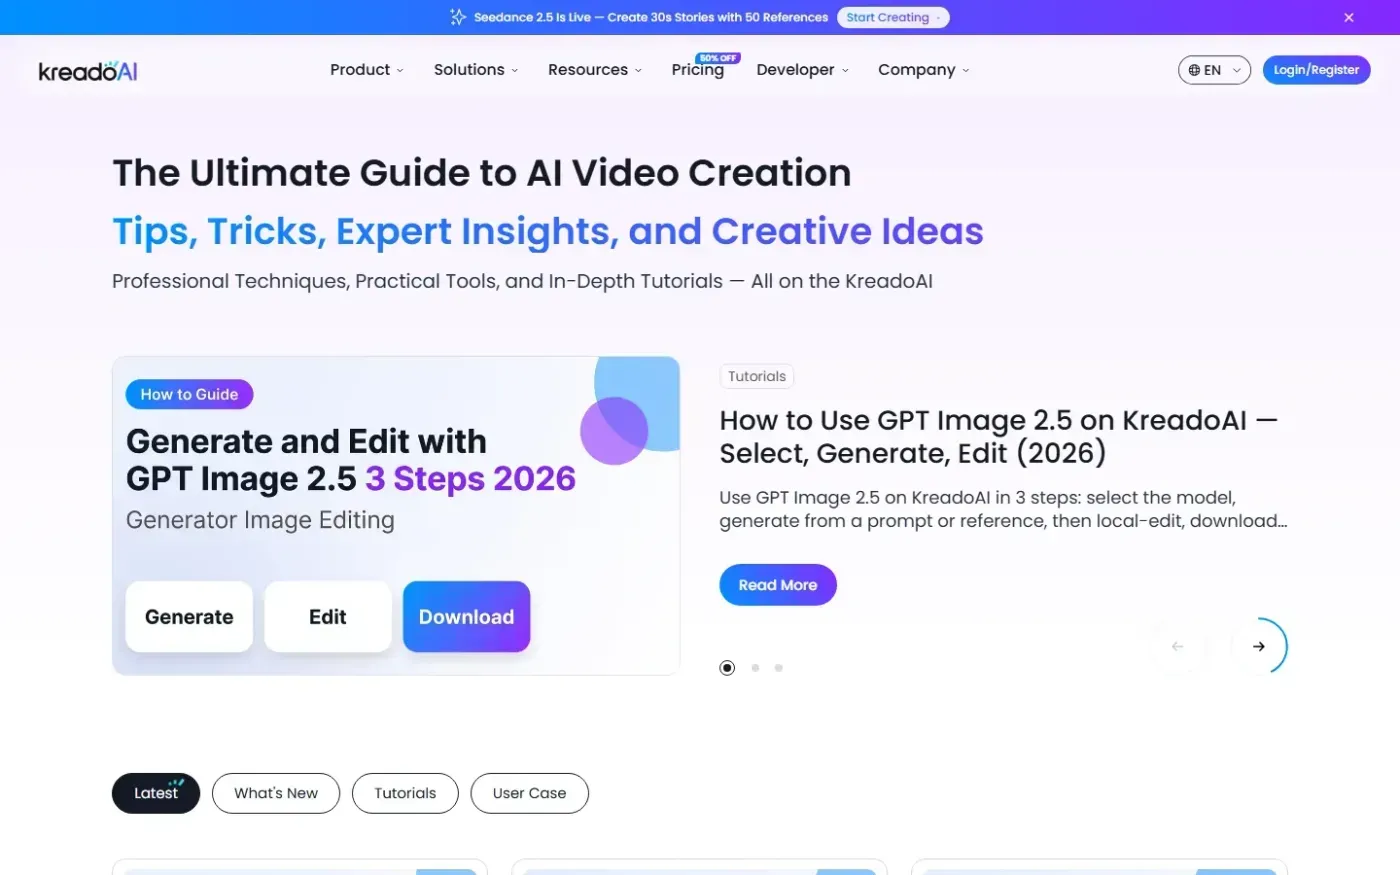Open the KreadoAI logo home link
The image size is (1400, 875).
point(88,71)
